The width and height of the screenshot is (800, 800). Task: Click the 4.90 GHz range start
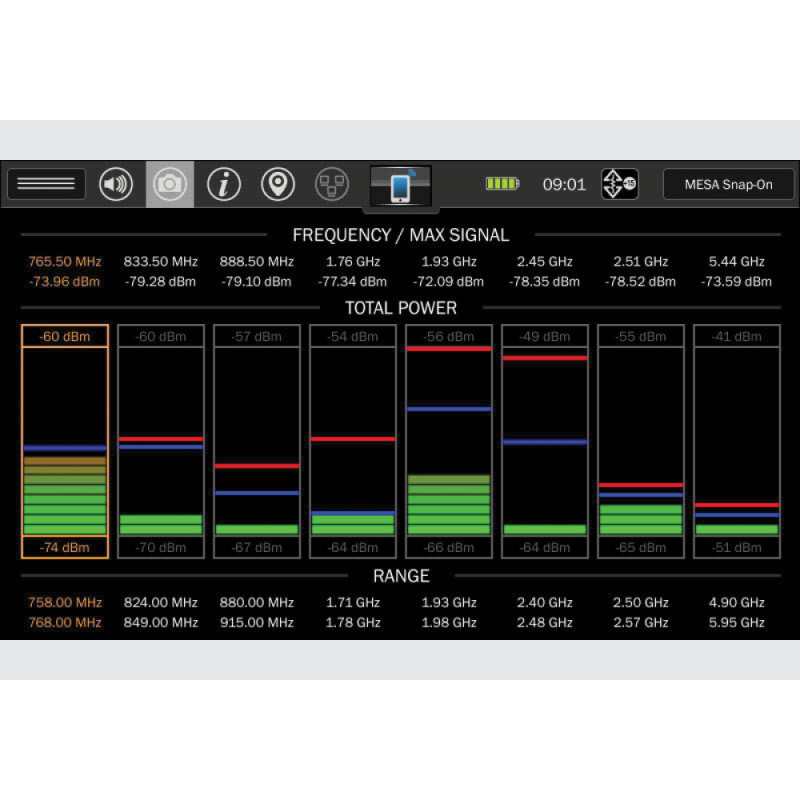737,603
